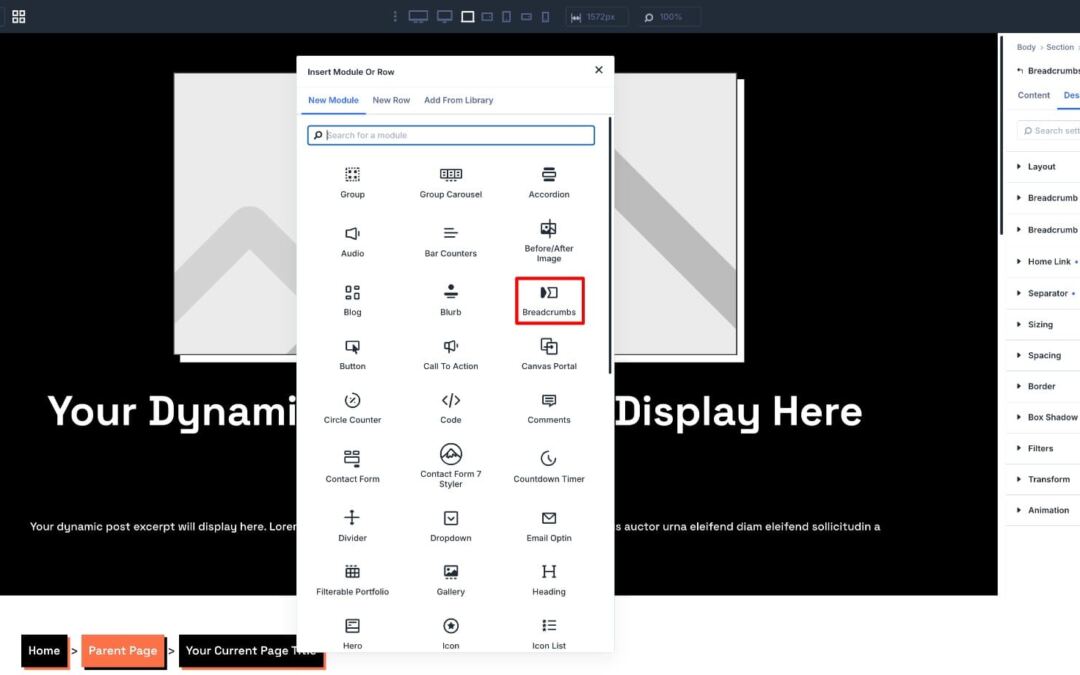Go back using the arrow beside Breadcrumbs title
This screenshot has width=1080, height=675.
pyautogui.click(x=1019, y=70)
